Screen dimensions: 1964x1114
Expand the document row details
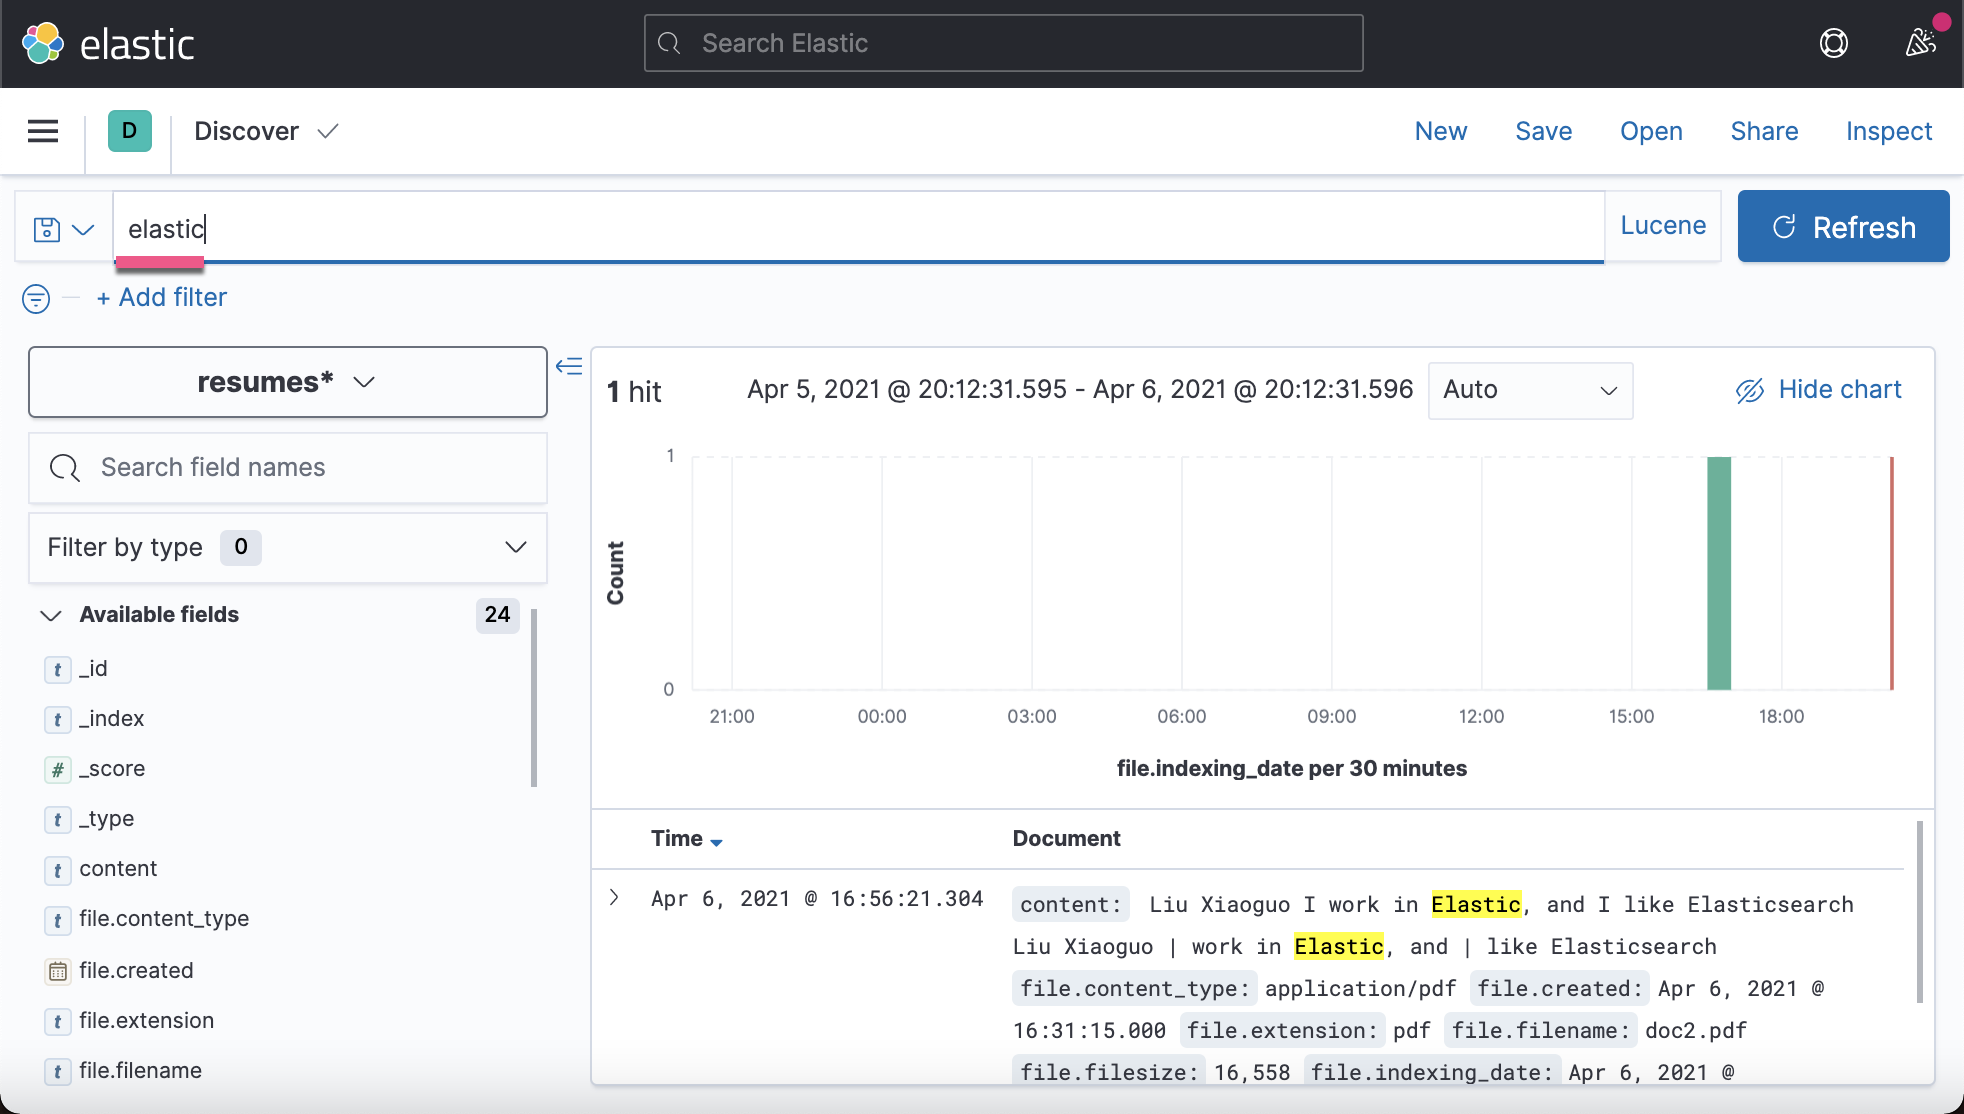click(x=614, y=898)
